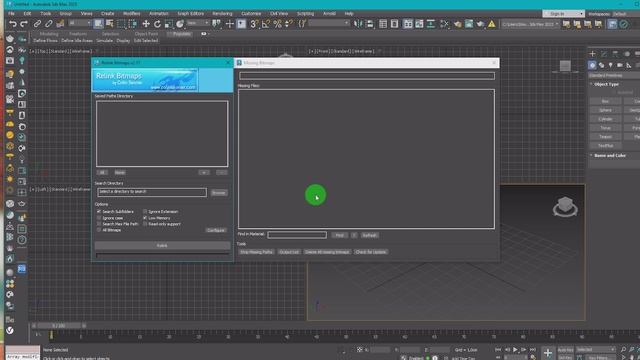This screenshot has height=360, width=640.
Task: Click the Align tool icon
Action: pos(369,24)
